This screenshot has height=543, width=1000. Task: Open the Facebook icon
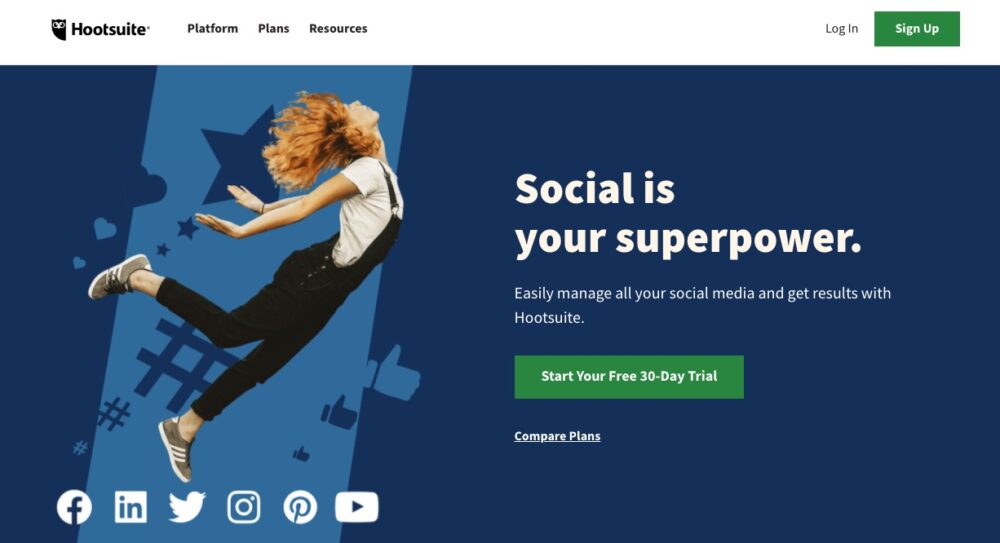coord(74,507)
